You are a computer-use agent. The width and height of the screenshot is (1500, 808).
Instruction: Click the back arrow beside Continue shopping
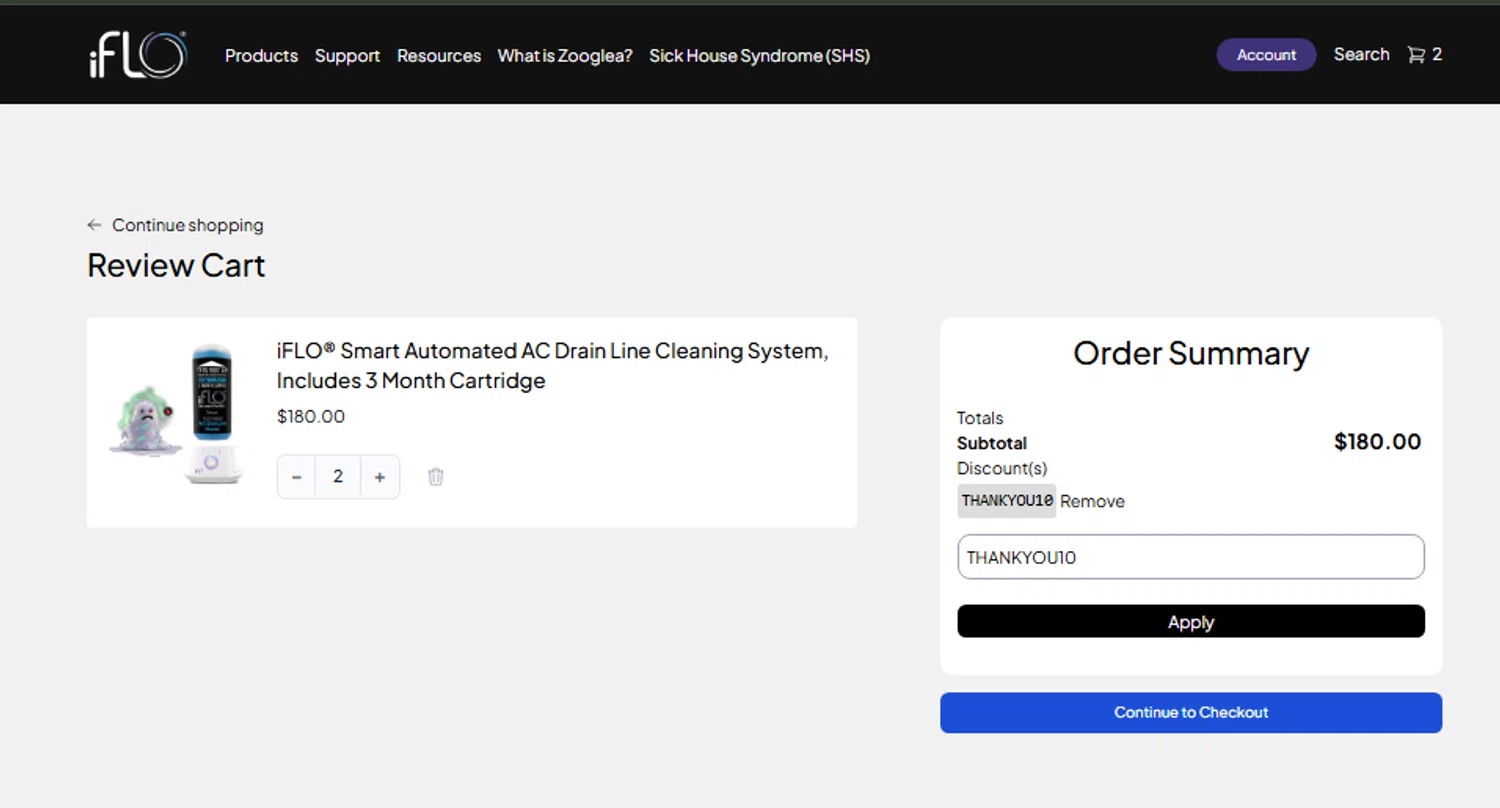(x=94, y=225)
